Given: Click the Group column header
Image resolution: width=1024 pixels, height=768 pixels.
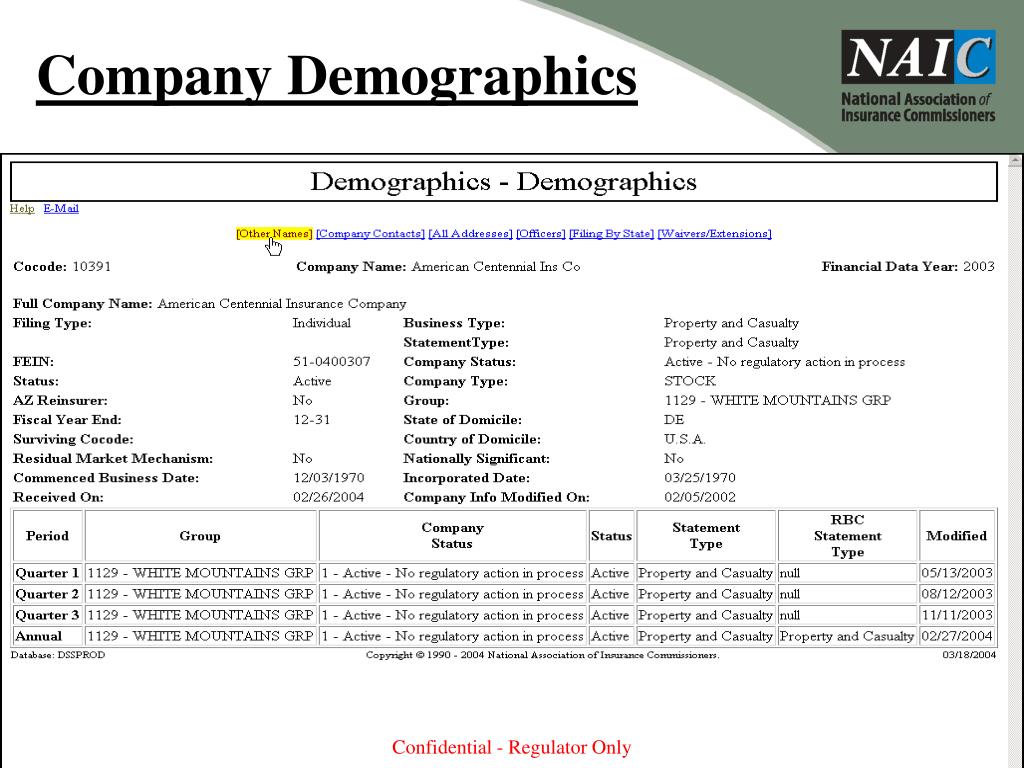Looking at the screenshot, I should point(200,536).
